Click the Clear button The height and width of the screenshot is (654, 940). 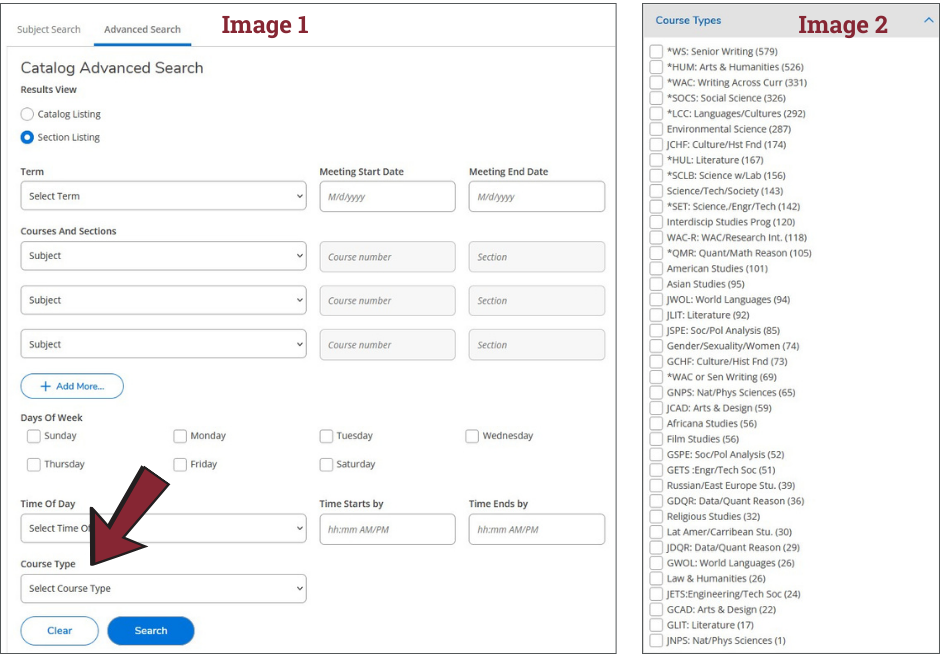tap(59, 631)
